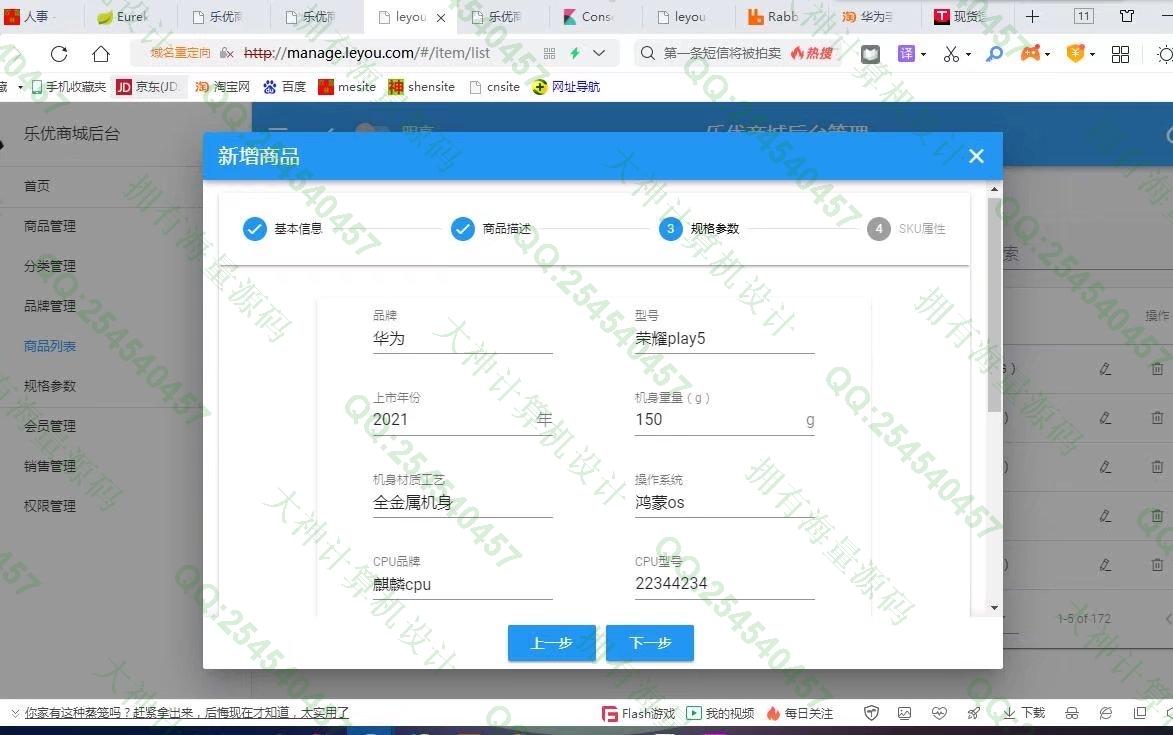Viewport: 1173px width, 735px height.
Task: Click the 下一步 button
Action: pyautogui.click(x=649, y=643)
